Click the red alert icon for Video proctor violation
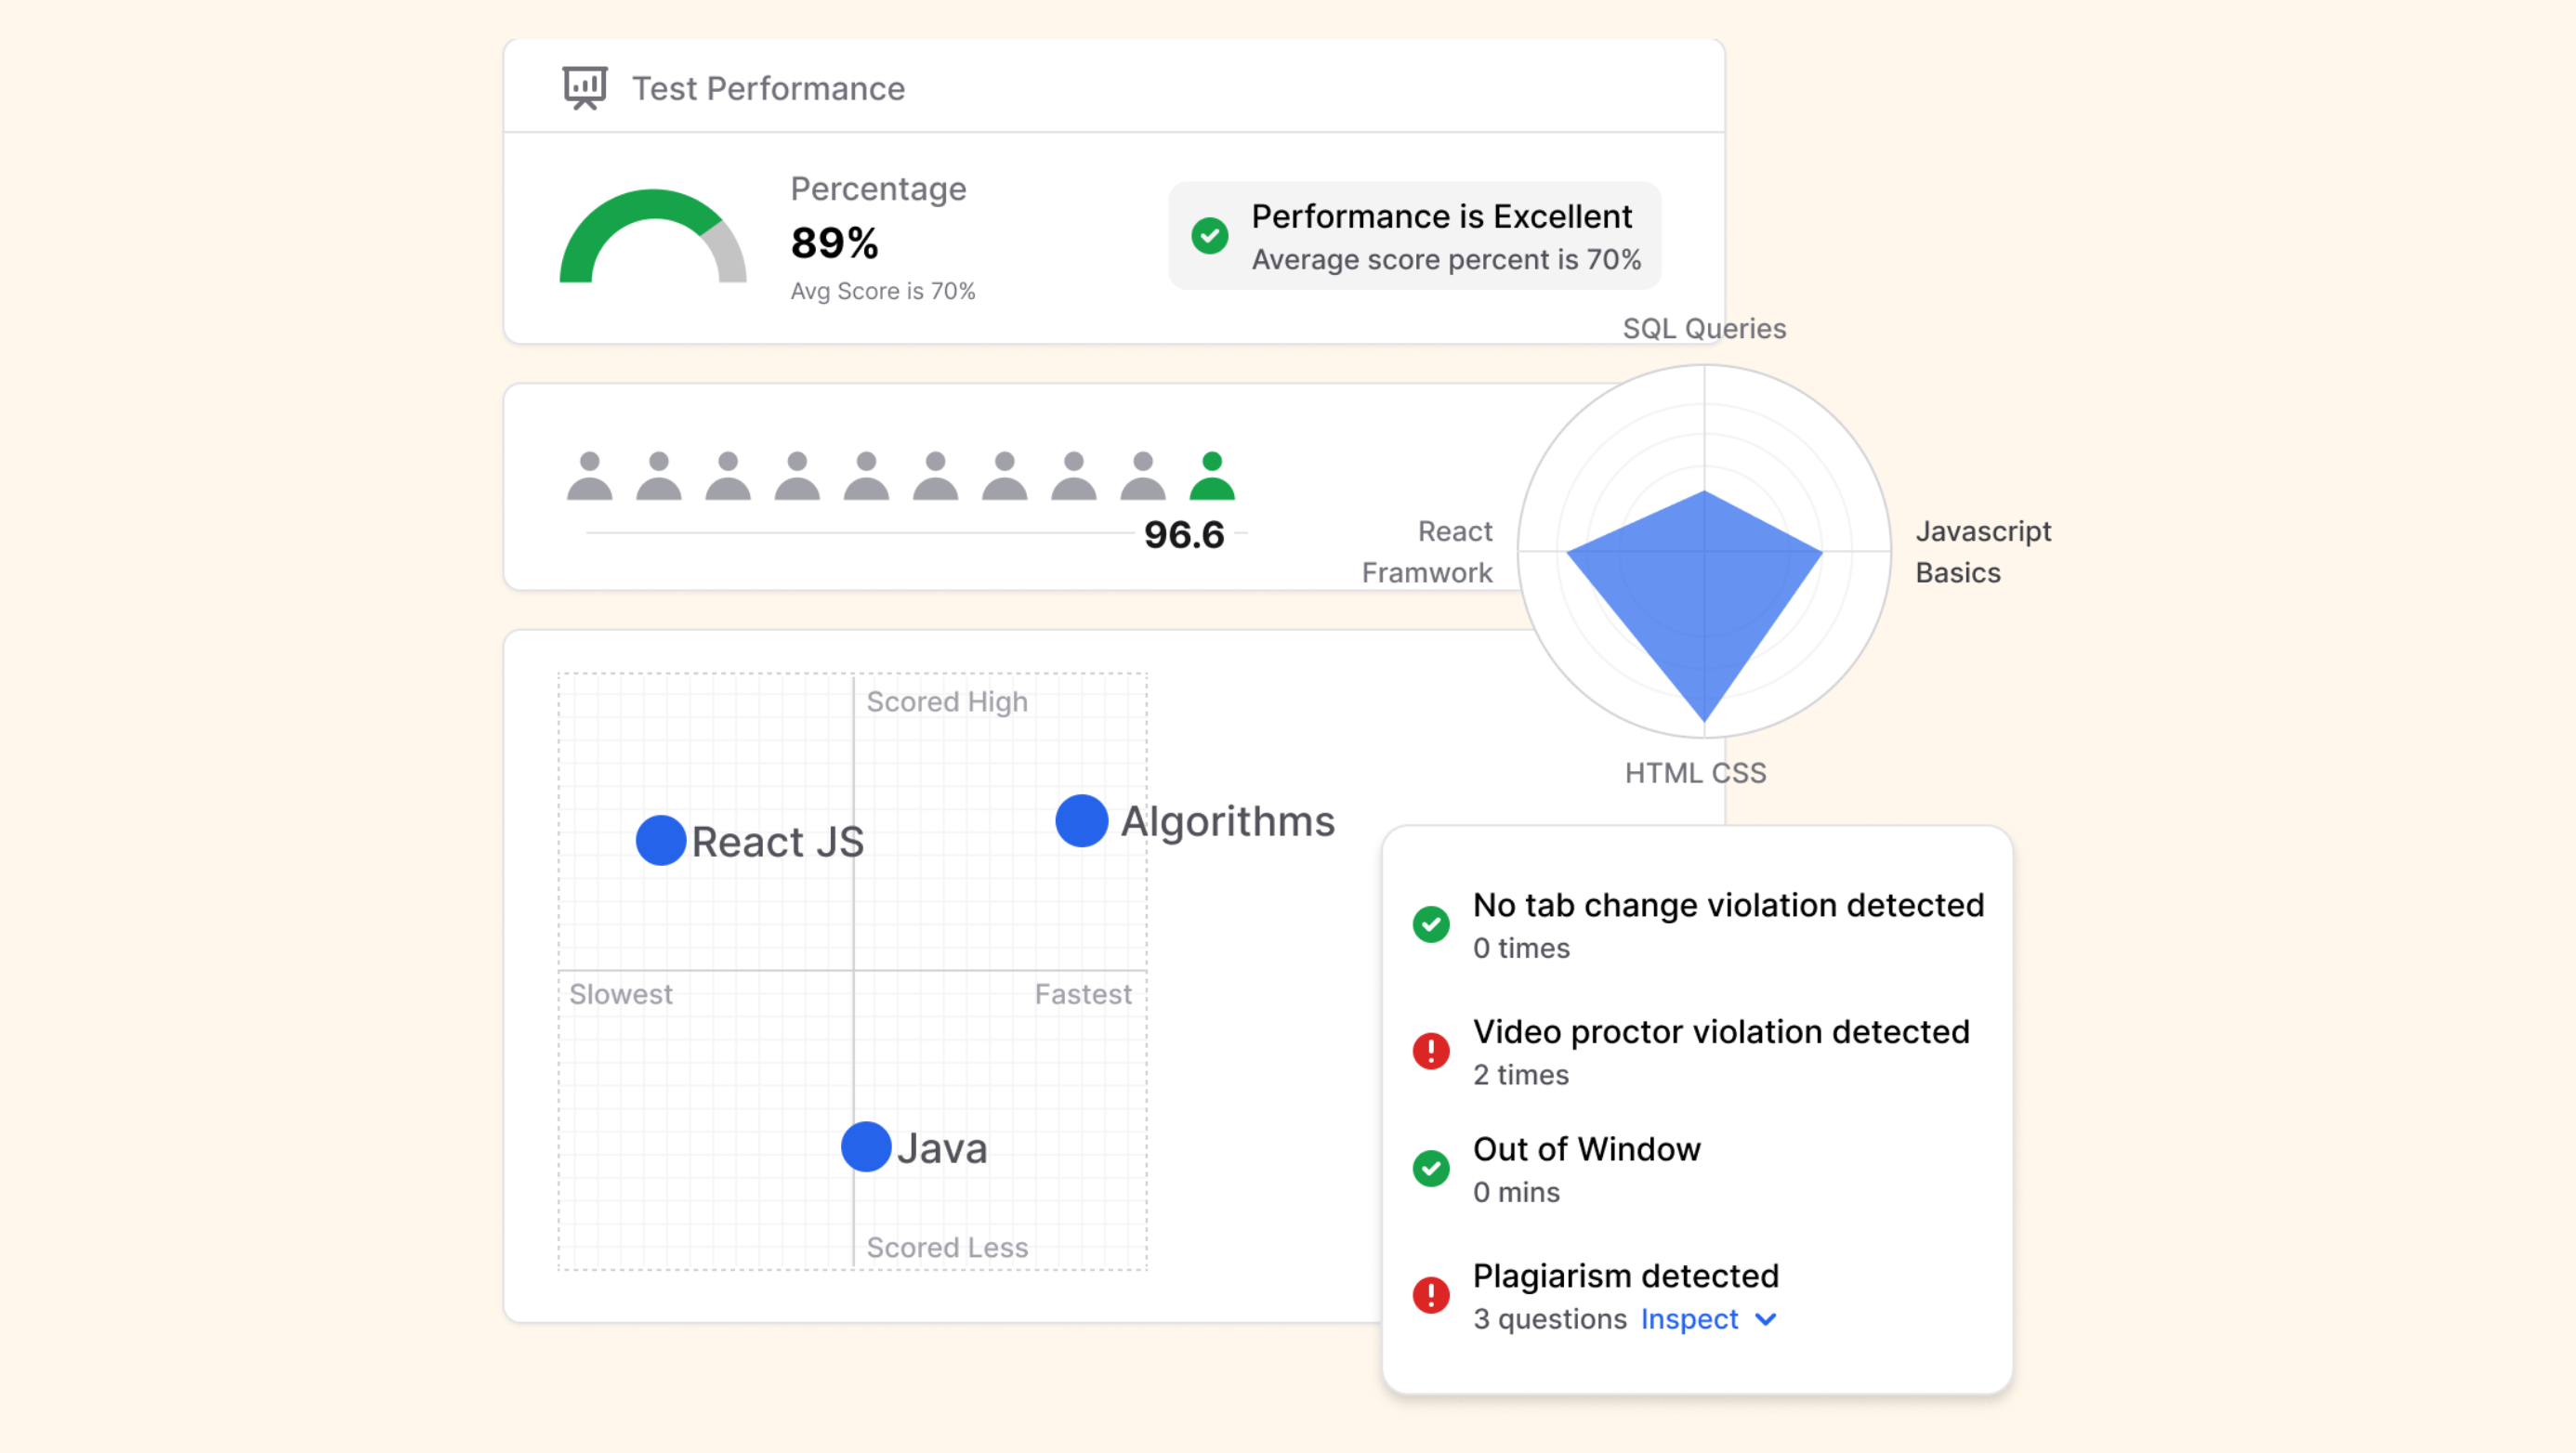The height and width of the screenshot is (1453, 2576). point(1431,1051)
